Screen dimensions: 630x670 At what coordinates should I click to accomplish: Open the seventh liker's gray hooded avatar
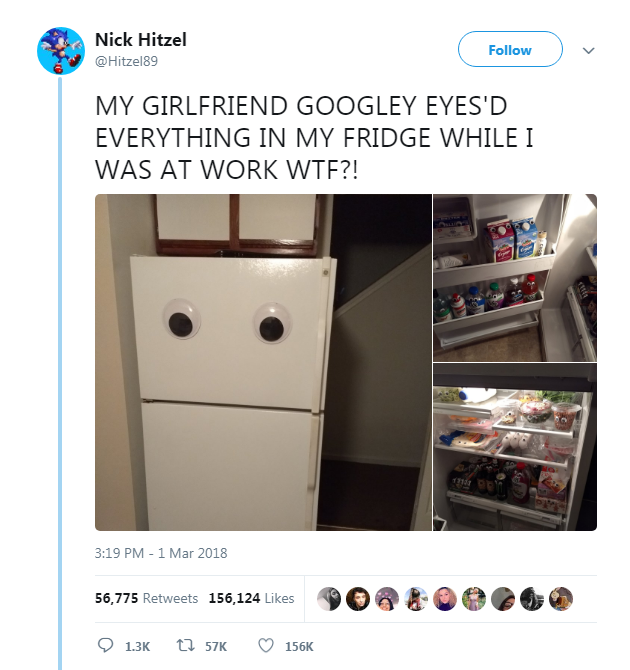tap(503, 599)
